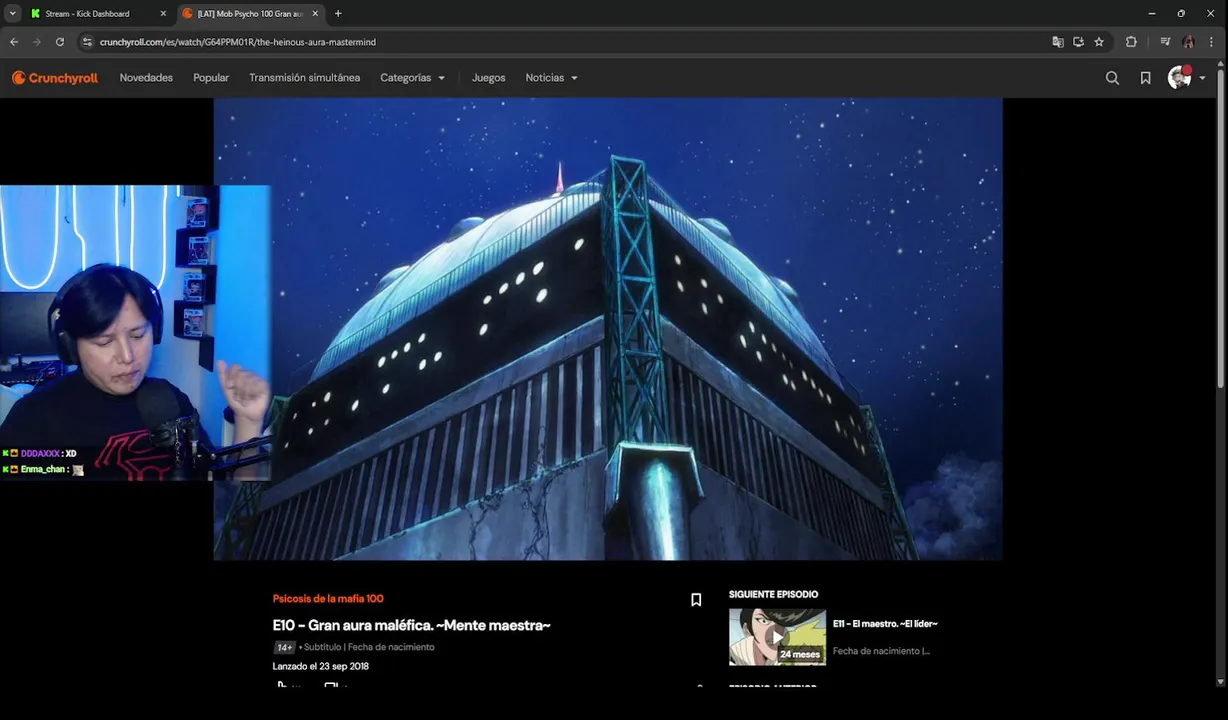The image size is (1228, 720).
Task: Click 'E10 – Gran aura maléfica' title
Action: click(x=411, y=625)
